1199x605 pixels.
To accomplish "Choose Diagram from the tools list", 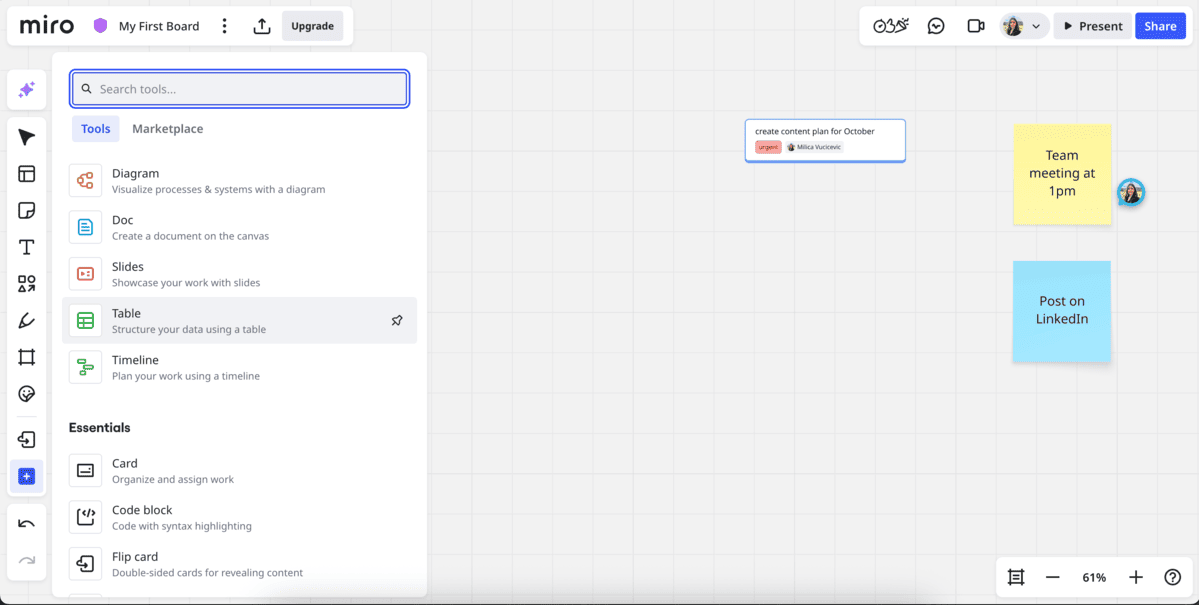I will click(135, 174).
